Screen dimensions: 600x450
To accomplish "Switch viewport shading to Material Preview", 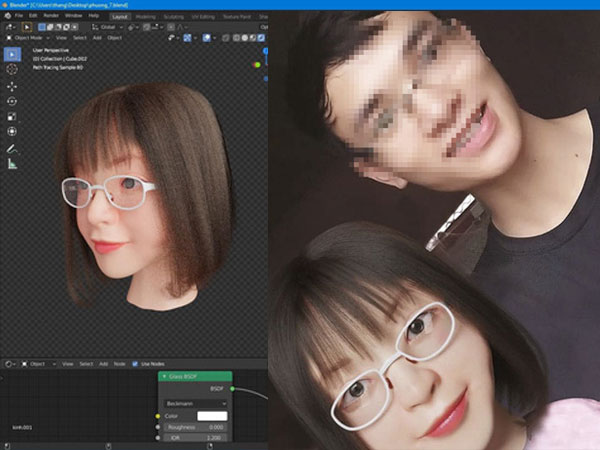I will (253, 38).
